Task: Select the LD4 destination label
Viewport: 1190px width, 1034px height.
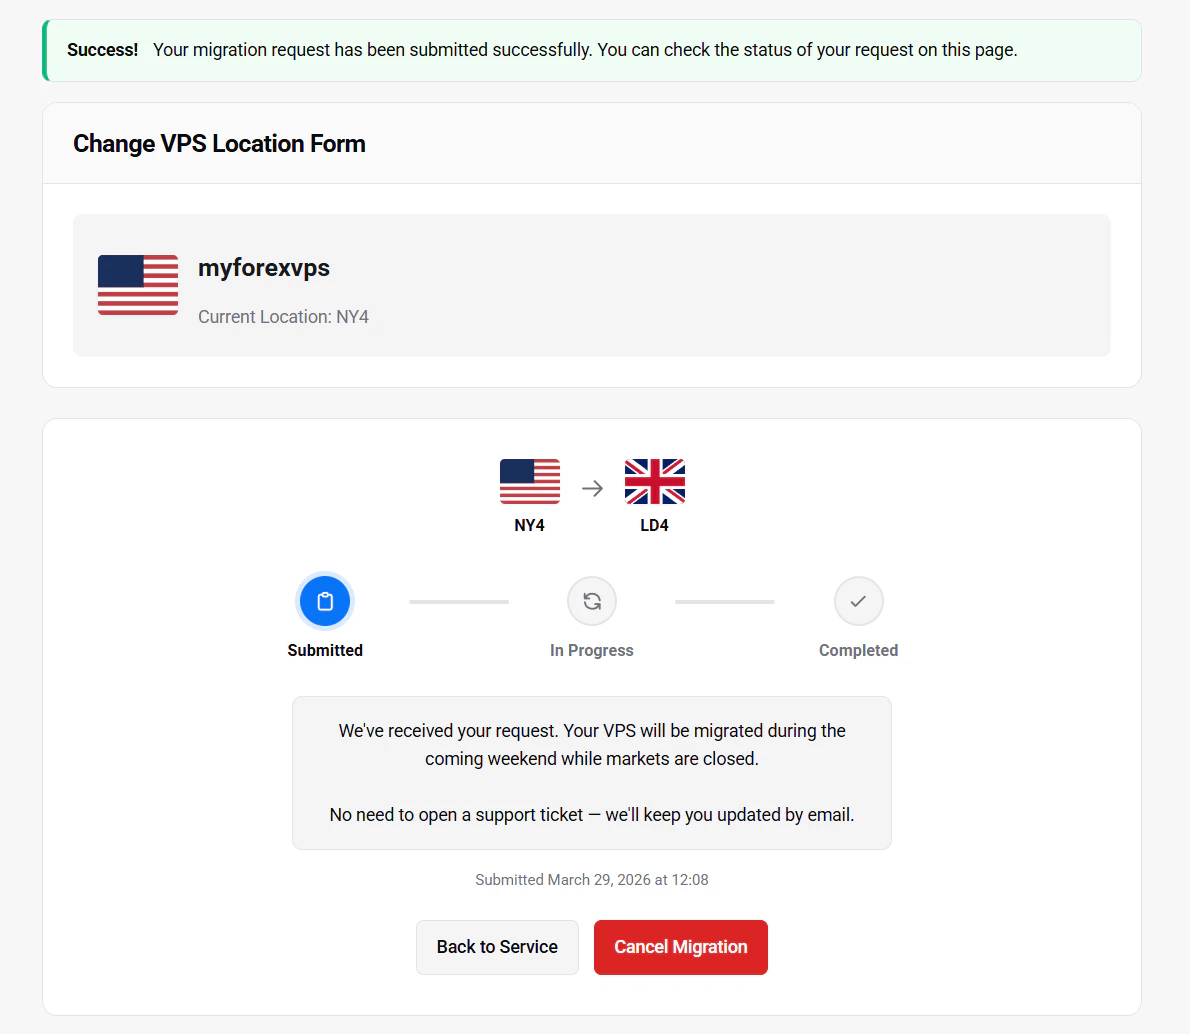Action: (655, 523)
